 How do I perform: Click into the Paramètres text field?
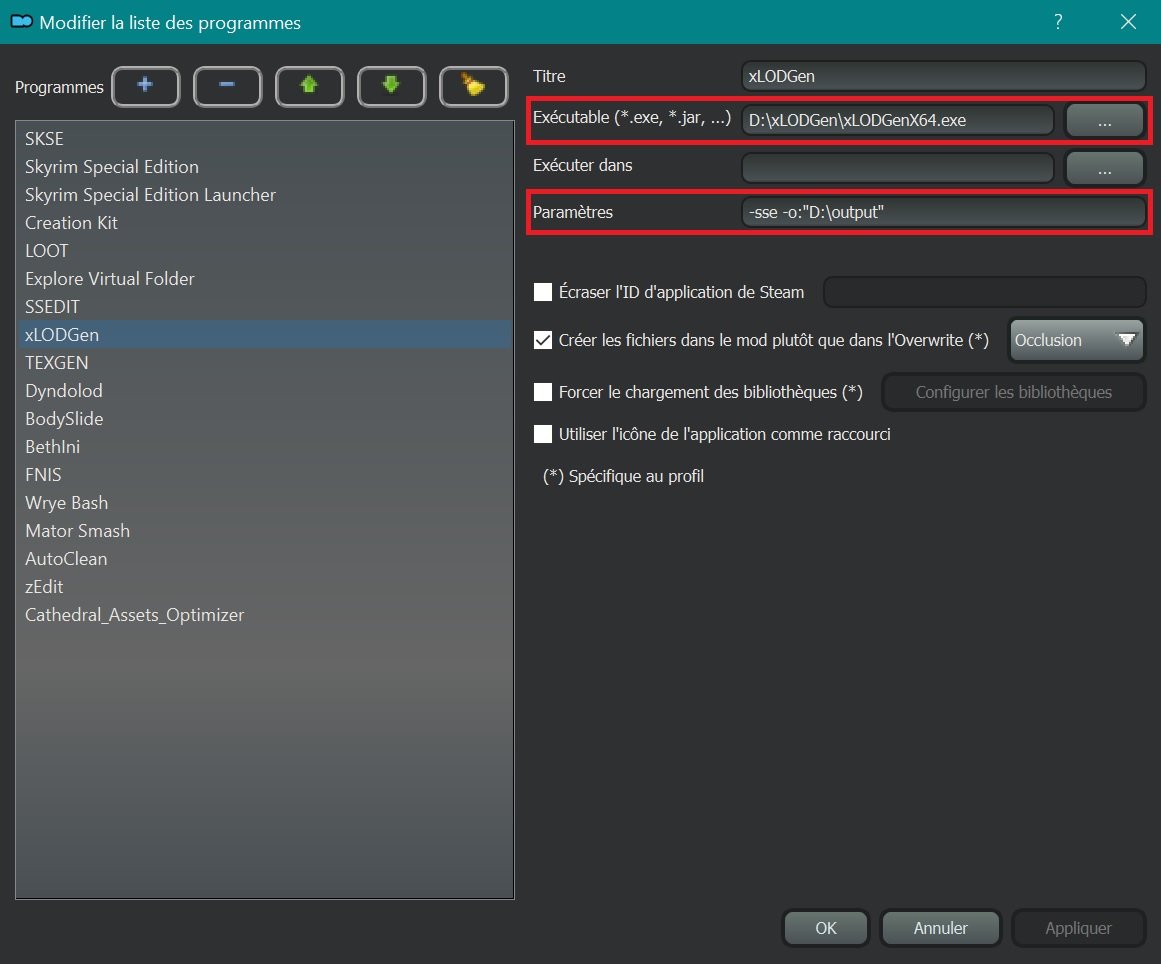click(943, 212)
